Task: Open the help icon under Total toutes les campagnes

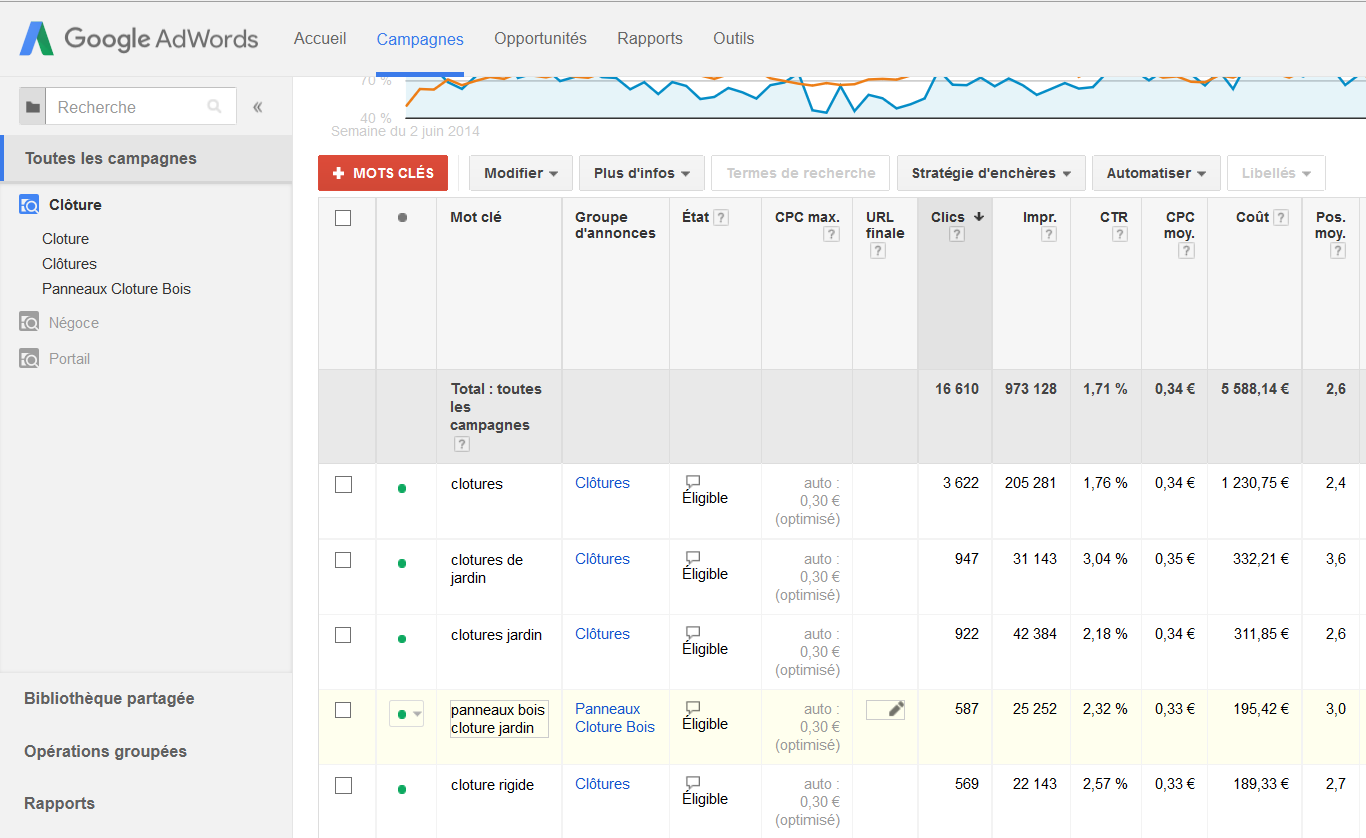Action: (x=461, y=444)
